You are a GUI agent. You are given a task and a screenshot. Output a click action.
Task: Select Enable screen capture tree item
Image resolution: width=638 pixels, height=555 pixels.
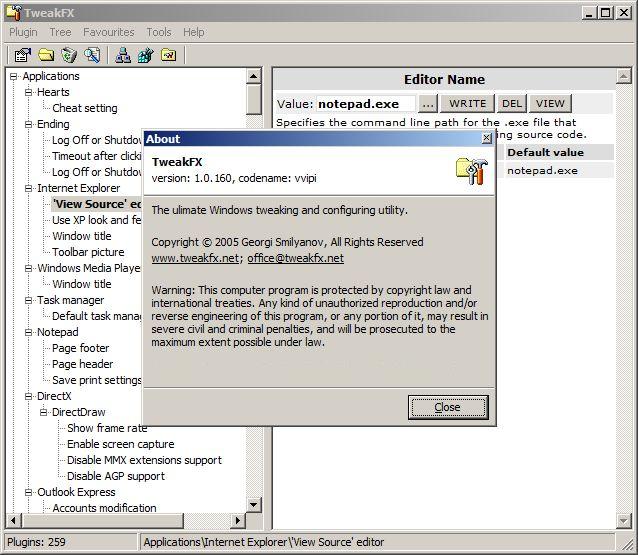120,444
